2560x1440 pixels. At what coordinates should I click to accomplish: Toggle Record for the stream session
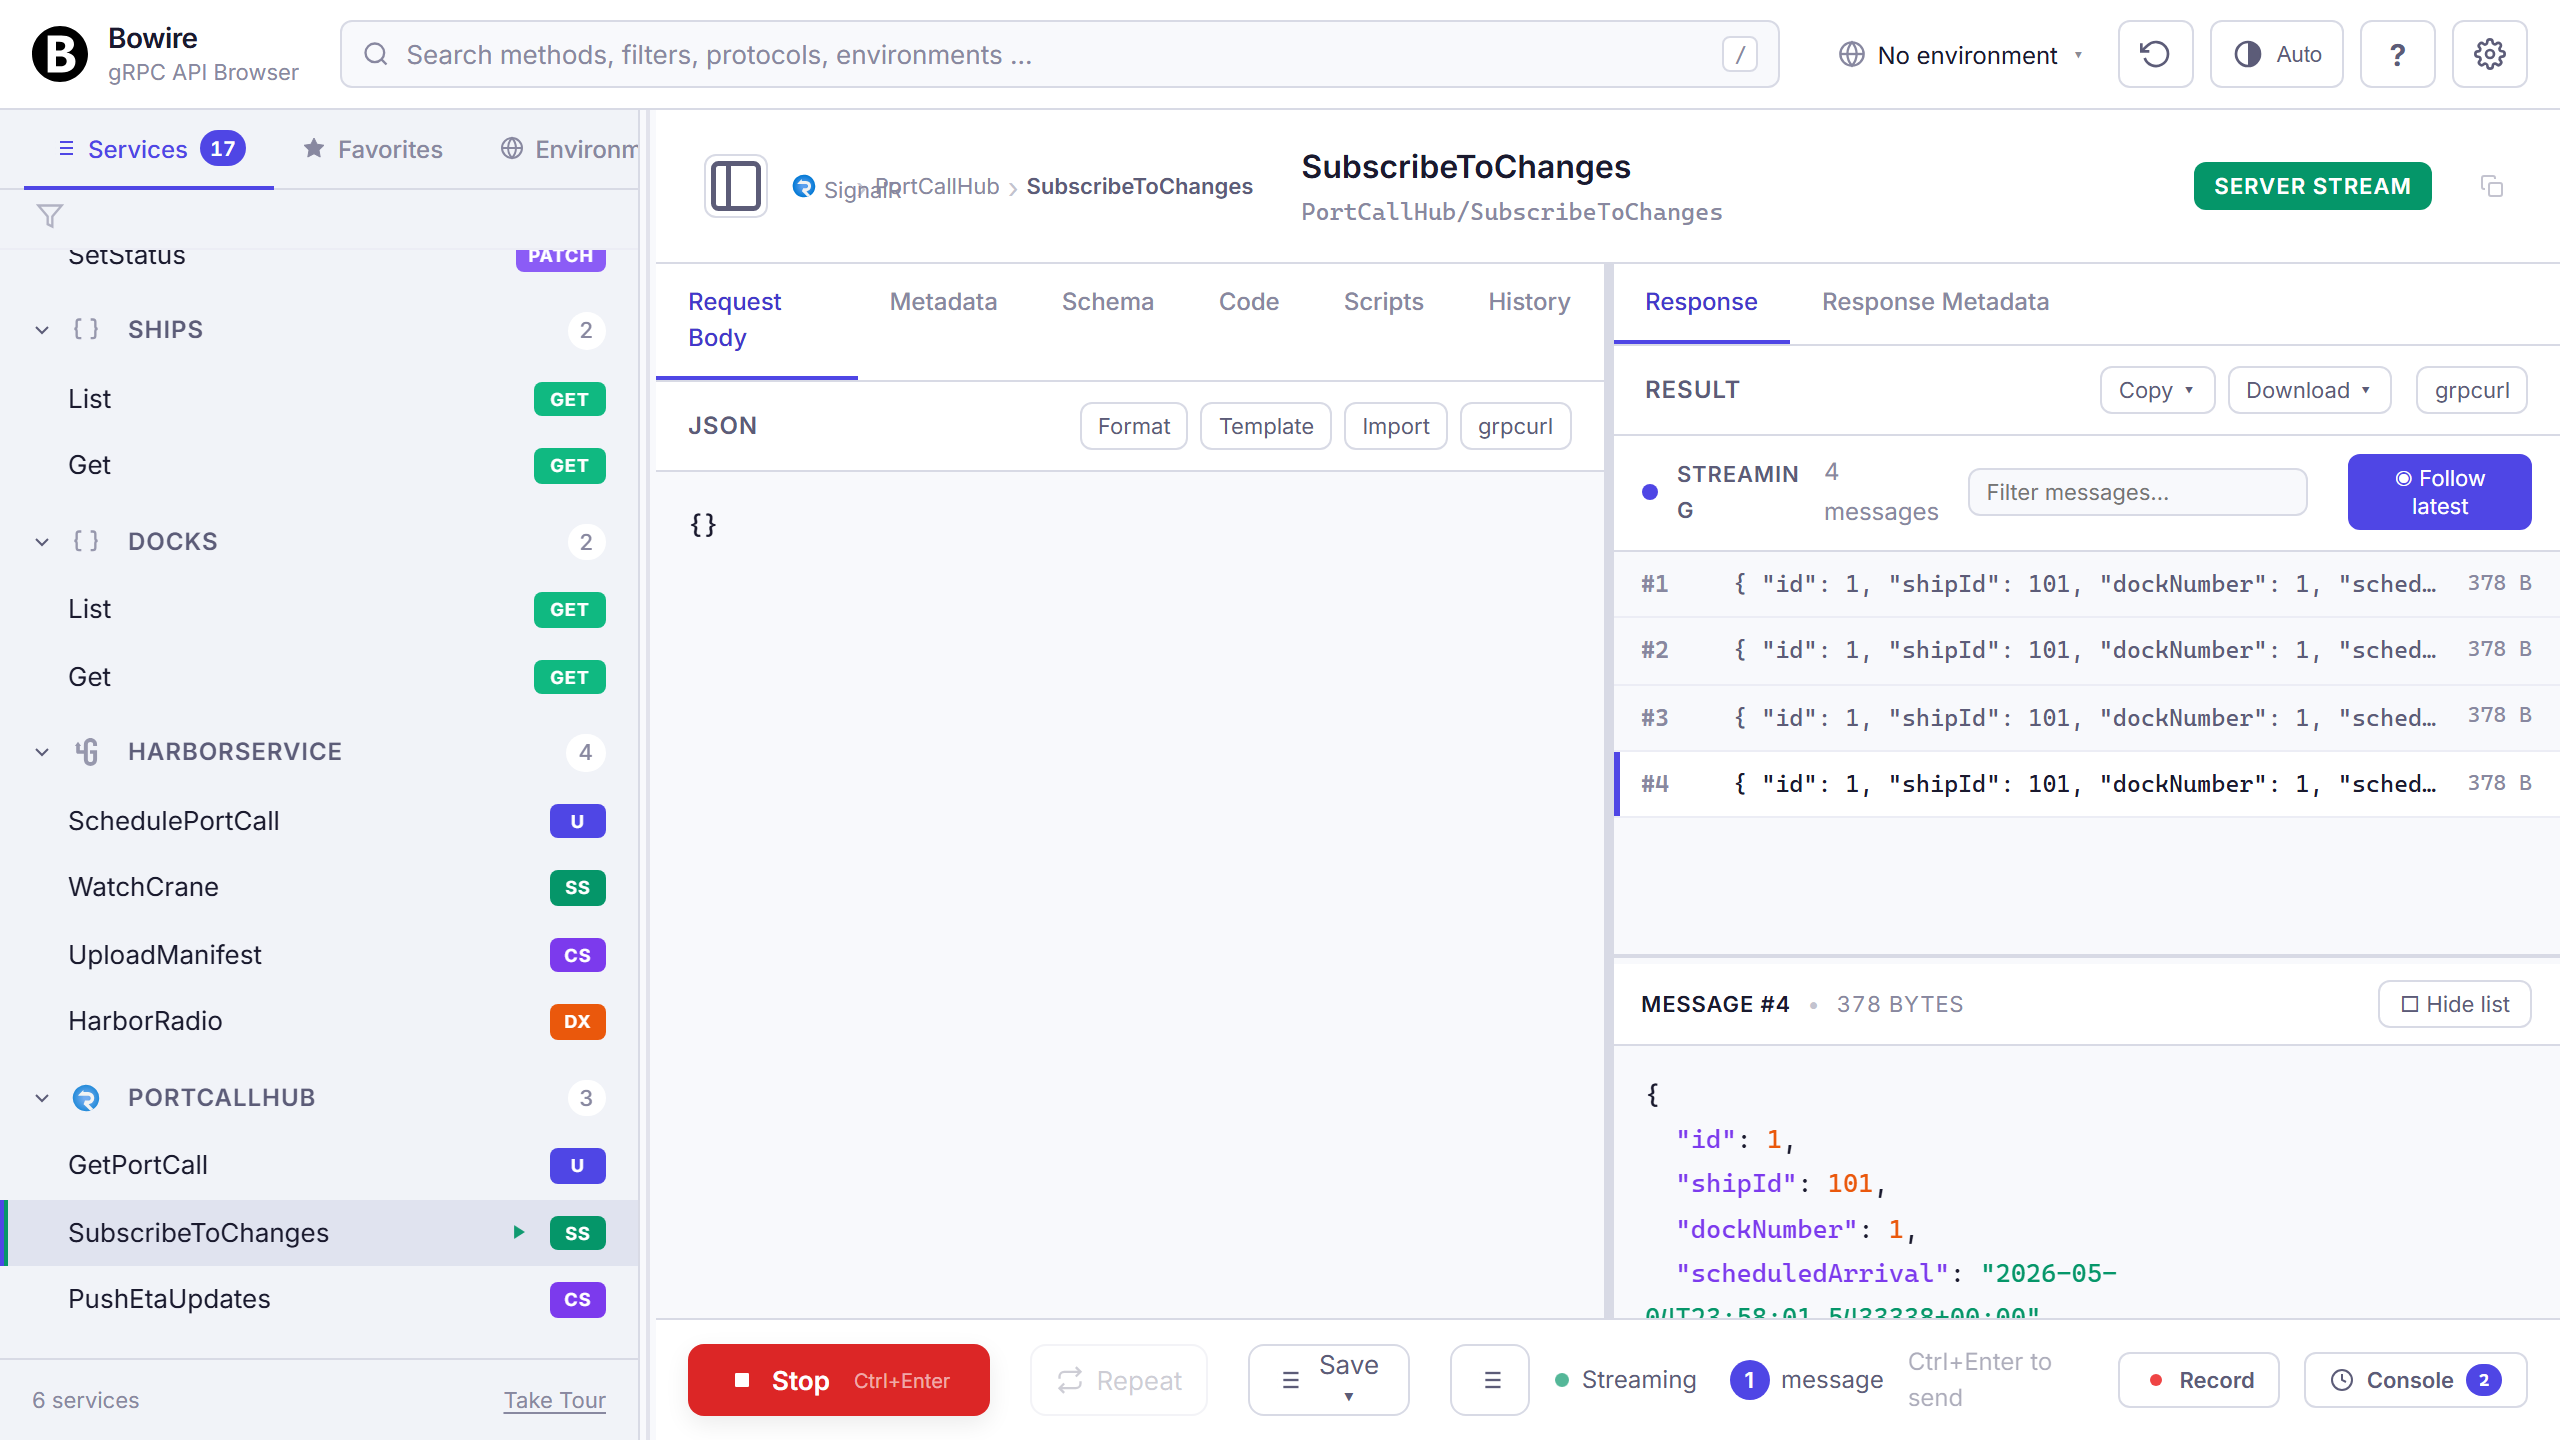(x=2198, y=1380)
